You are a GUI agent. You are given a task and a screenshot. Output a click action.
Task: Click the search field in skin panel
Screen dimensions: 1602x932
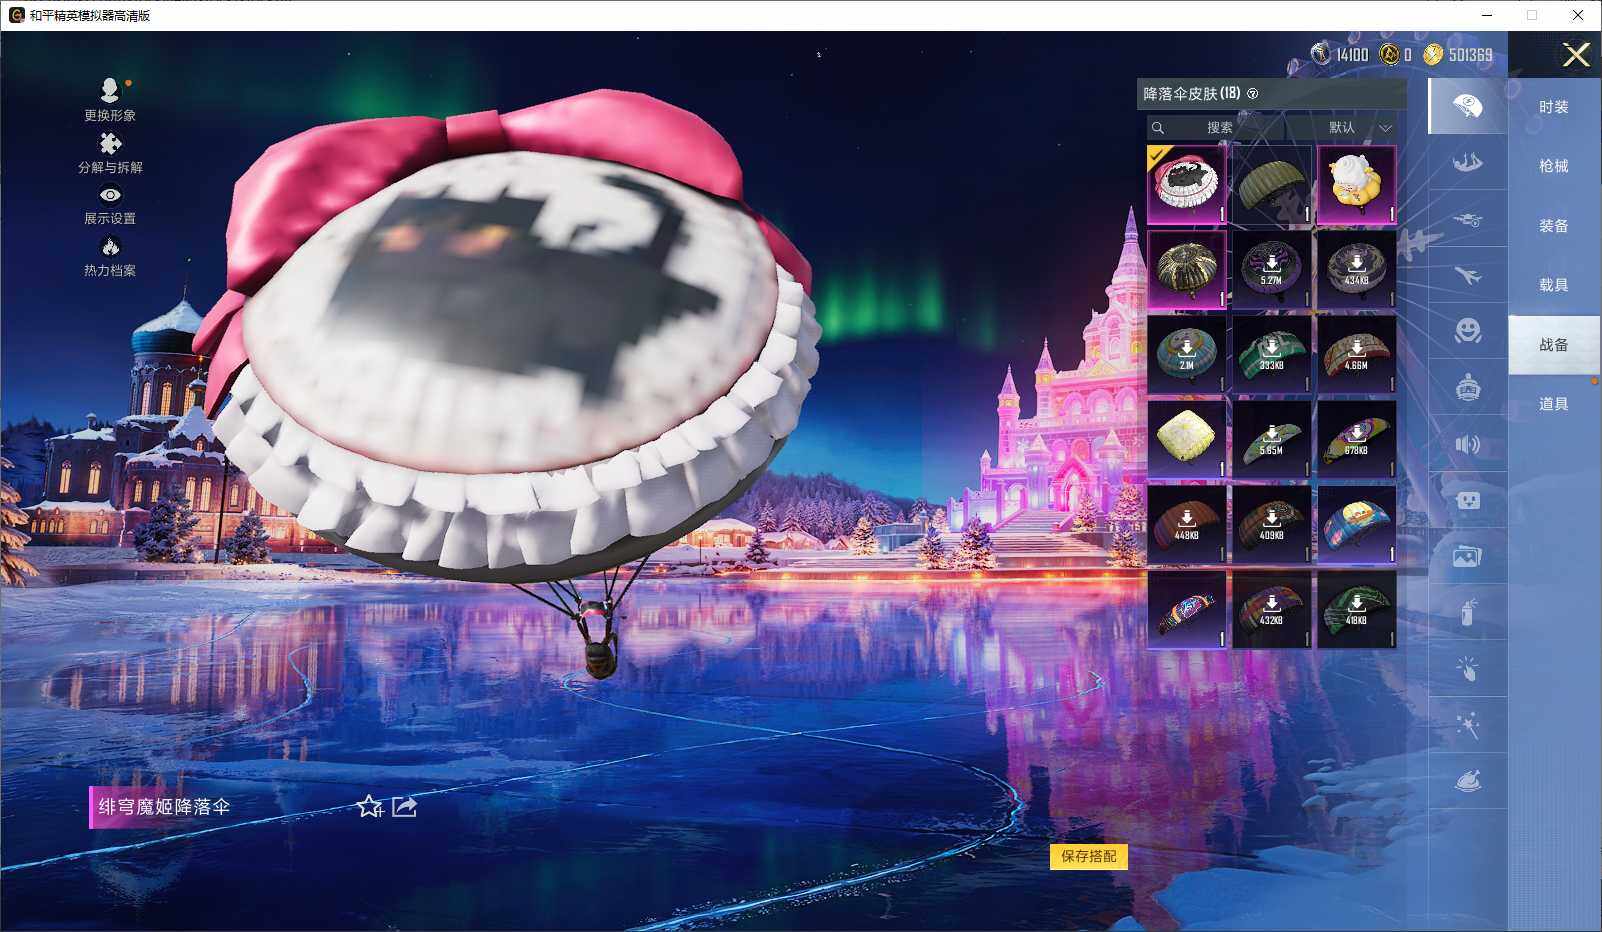(1215, 128)
